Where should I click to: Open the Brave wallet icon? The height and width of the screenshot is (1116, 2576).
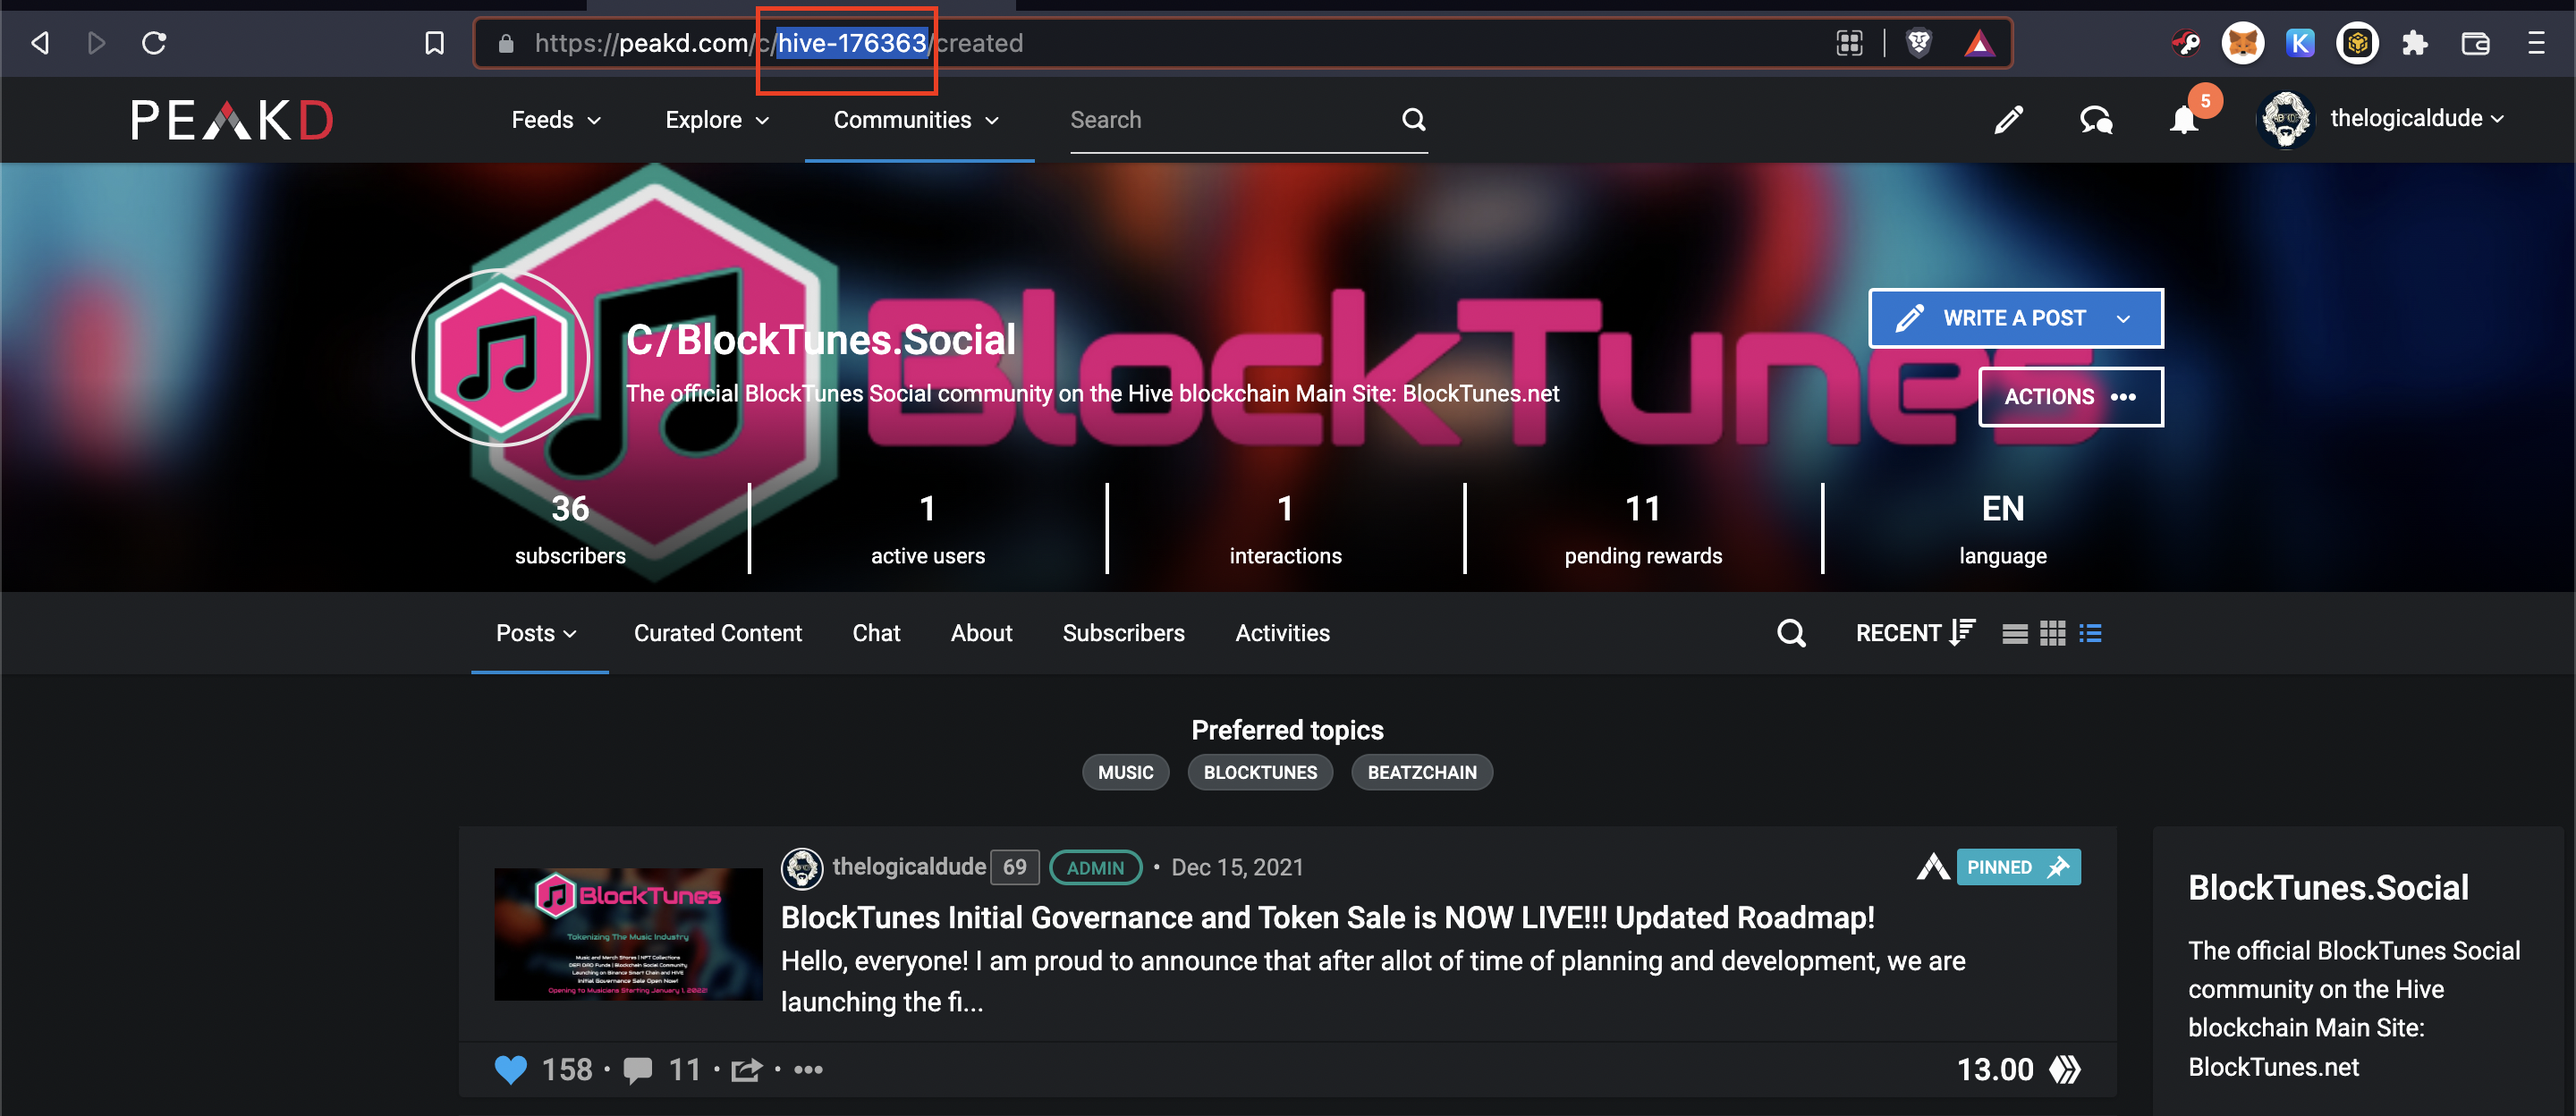(2475, 43)
